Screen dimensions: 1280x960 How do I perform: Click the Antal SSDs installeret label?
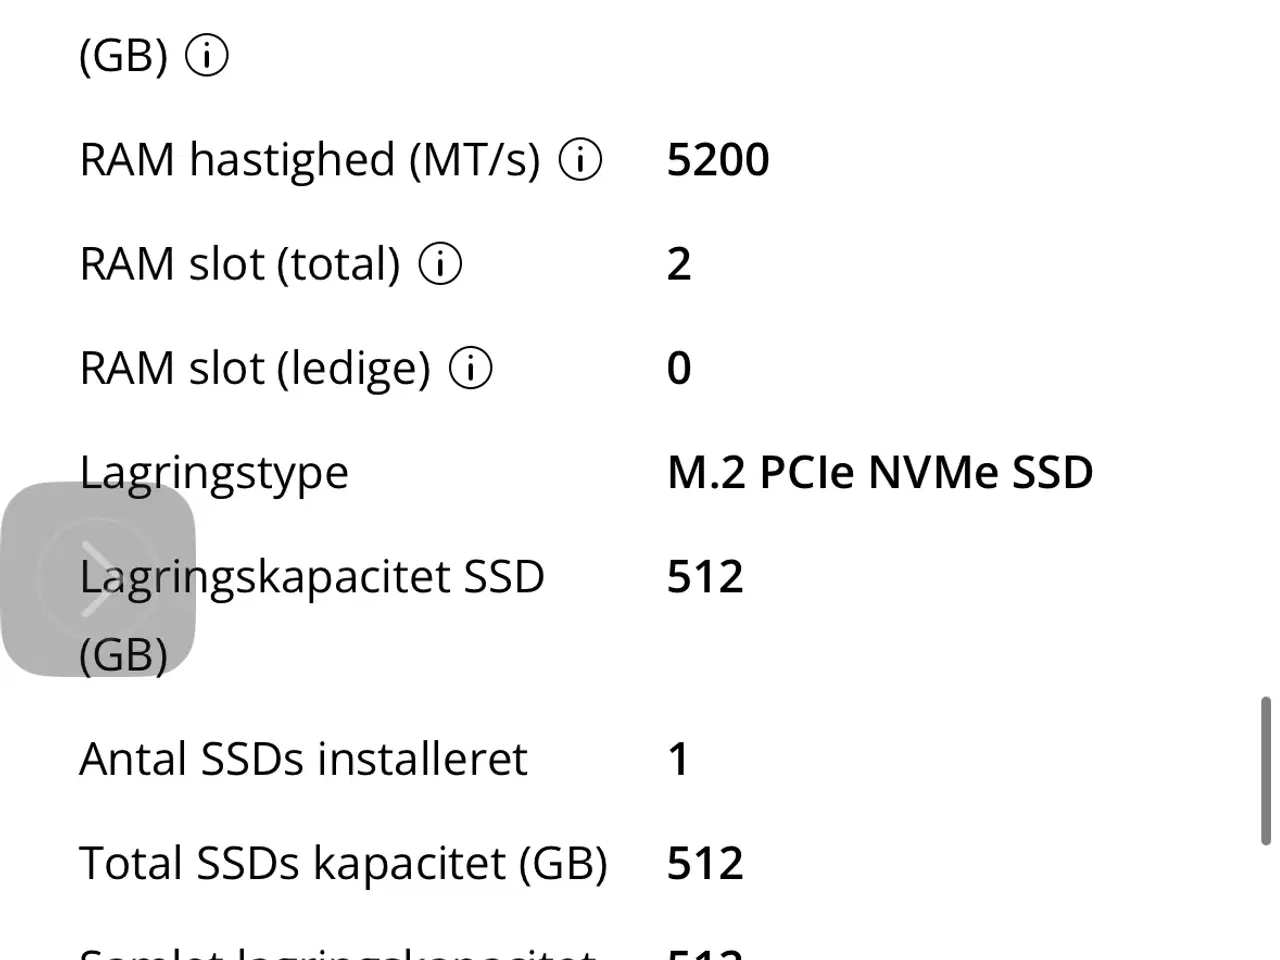coord(303,759)
